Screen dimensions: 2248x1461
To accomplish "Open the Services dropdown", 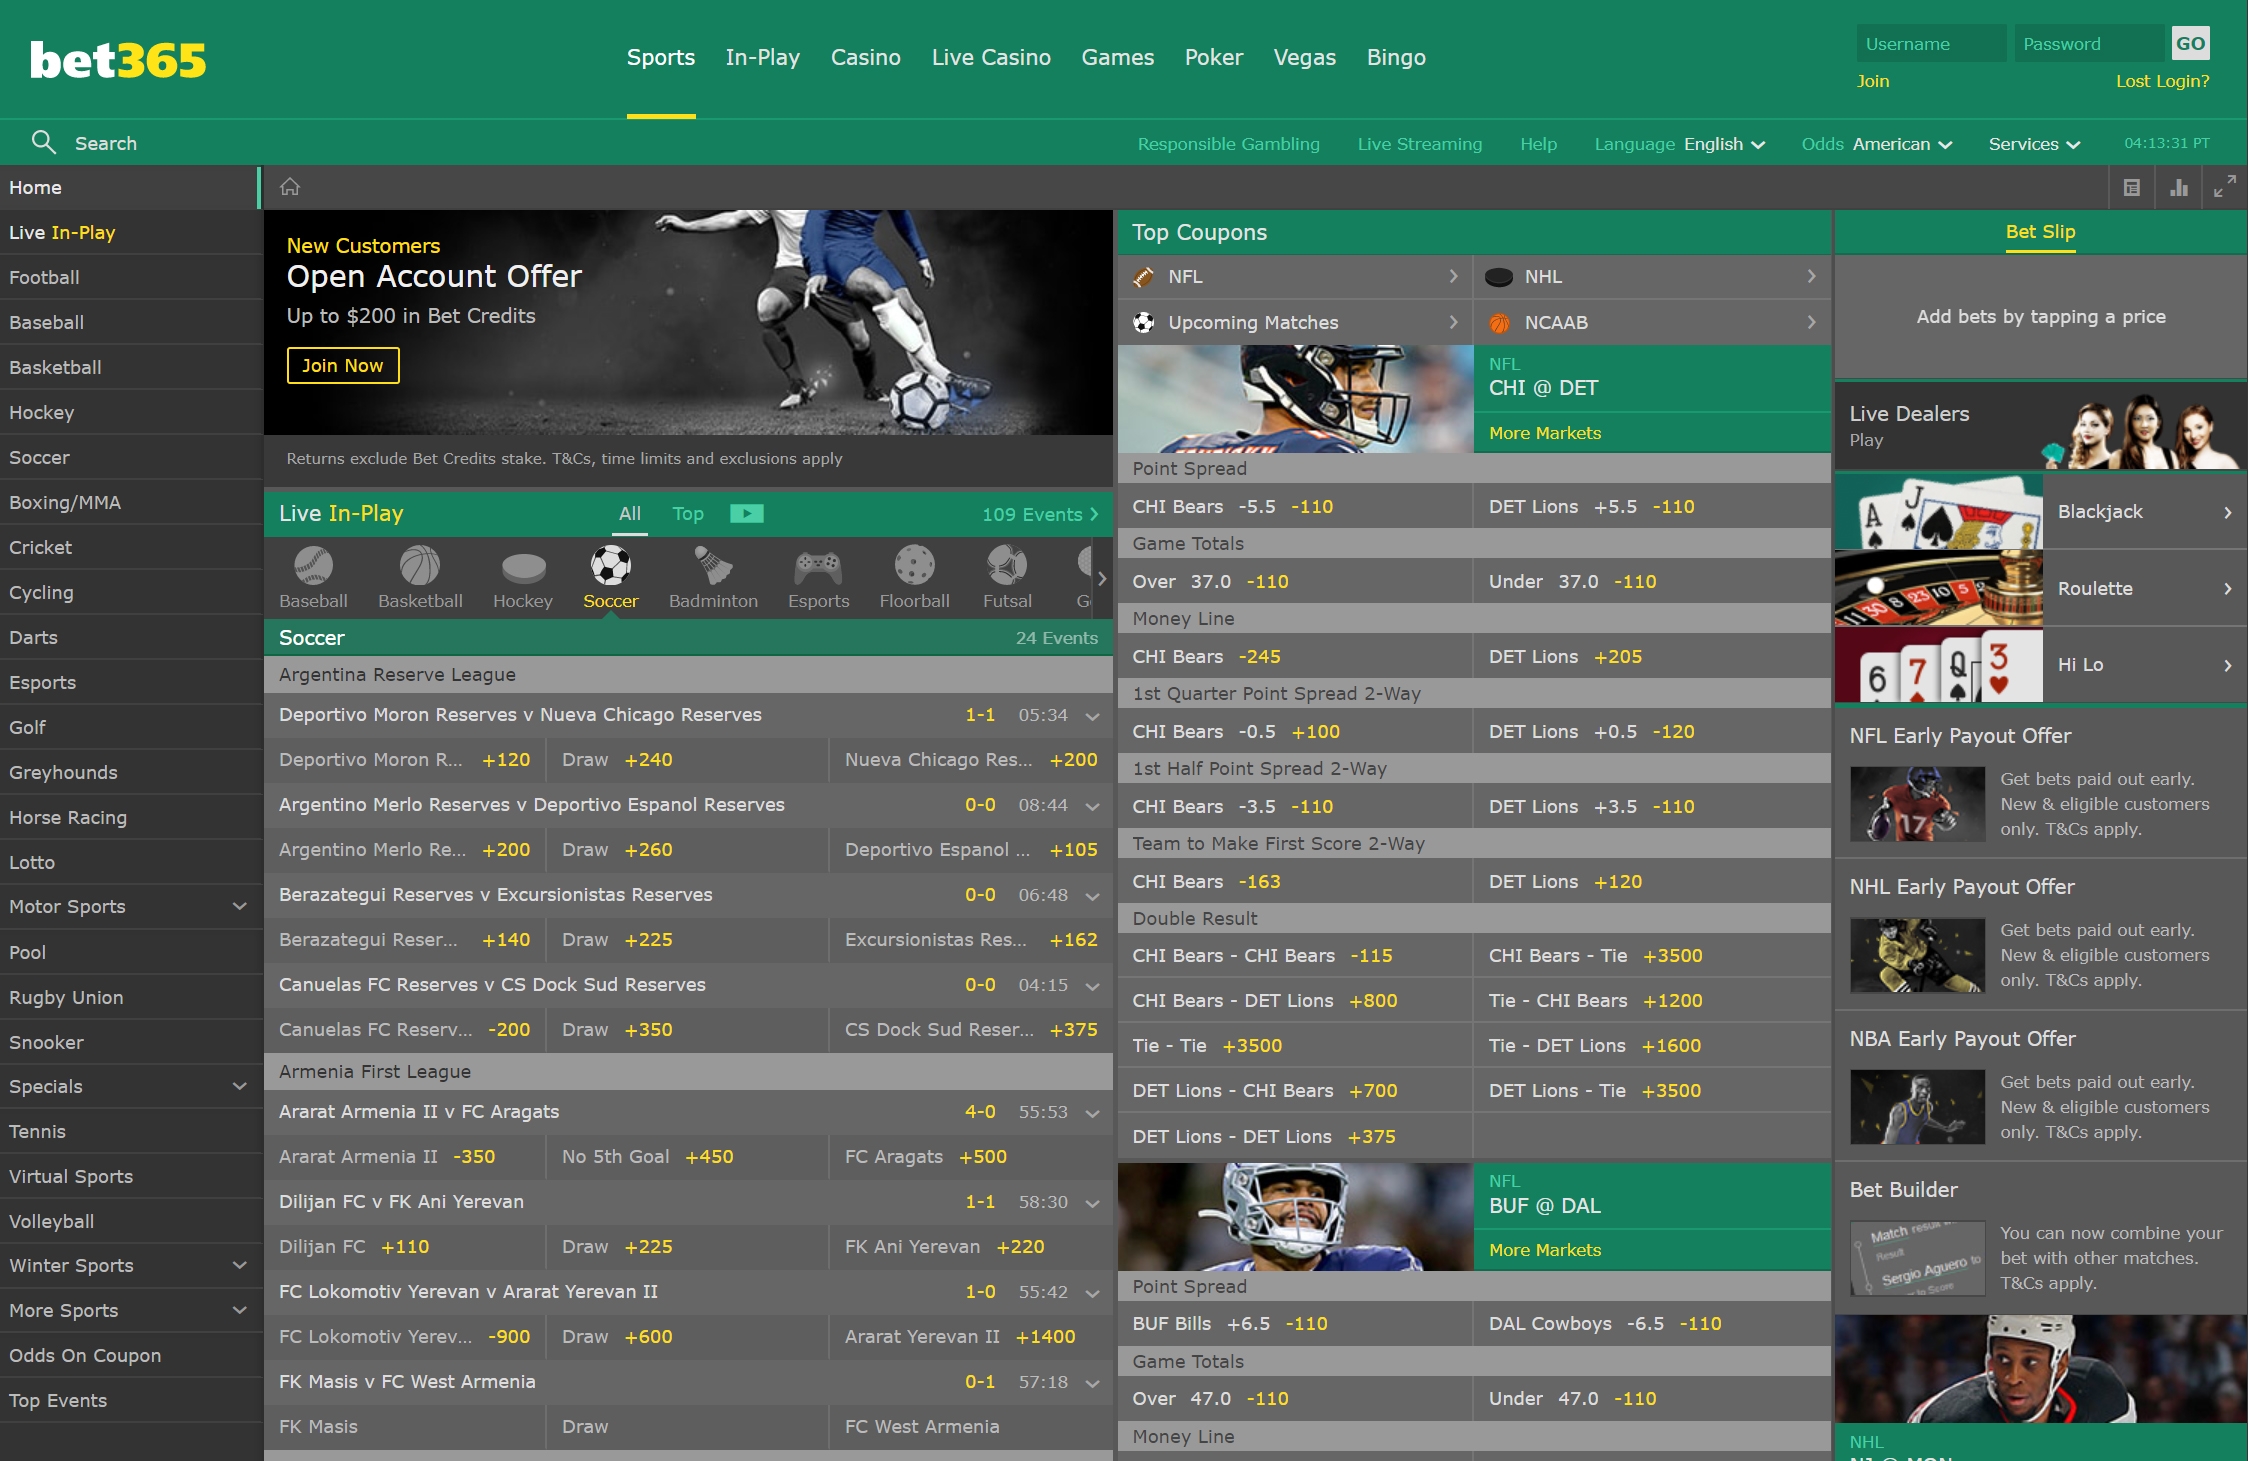I will pos(2034,144).
